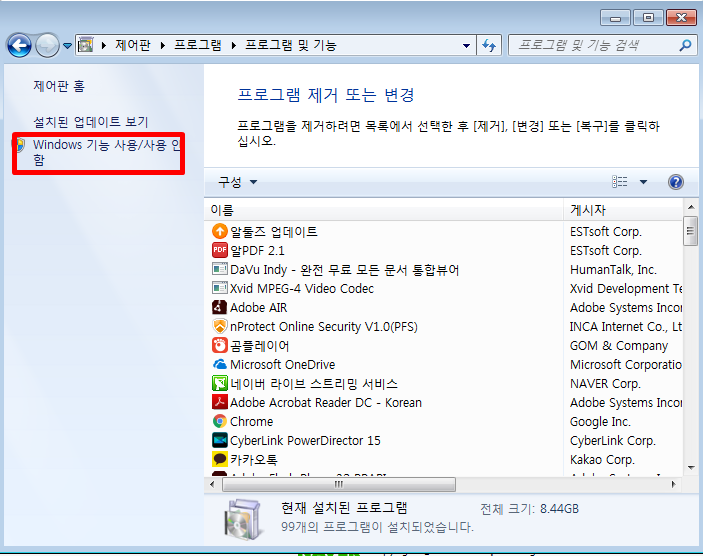Open the 제어판 홈 link
Image resolution: width=703 pixels, height=556 pixels.
[59, 86]
